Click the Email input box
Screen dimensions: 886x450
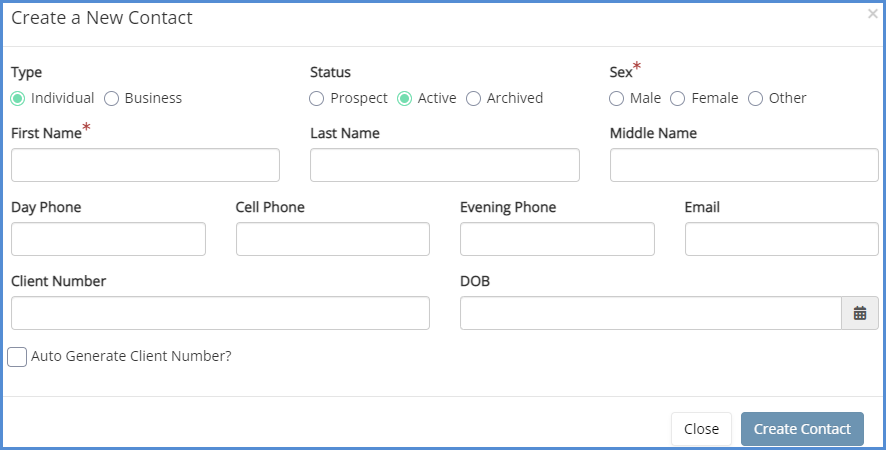[x=781, y=239]
